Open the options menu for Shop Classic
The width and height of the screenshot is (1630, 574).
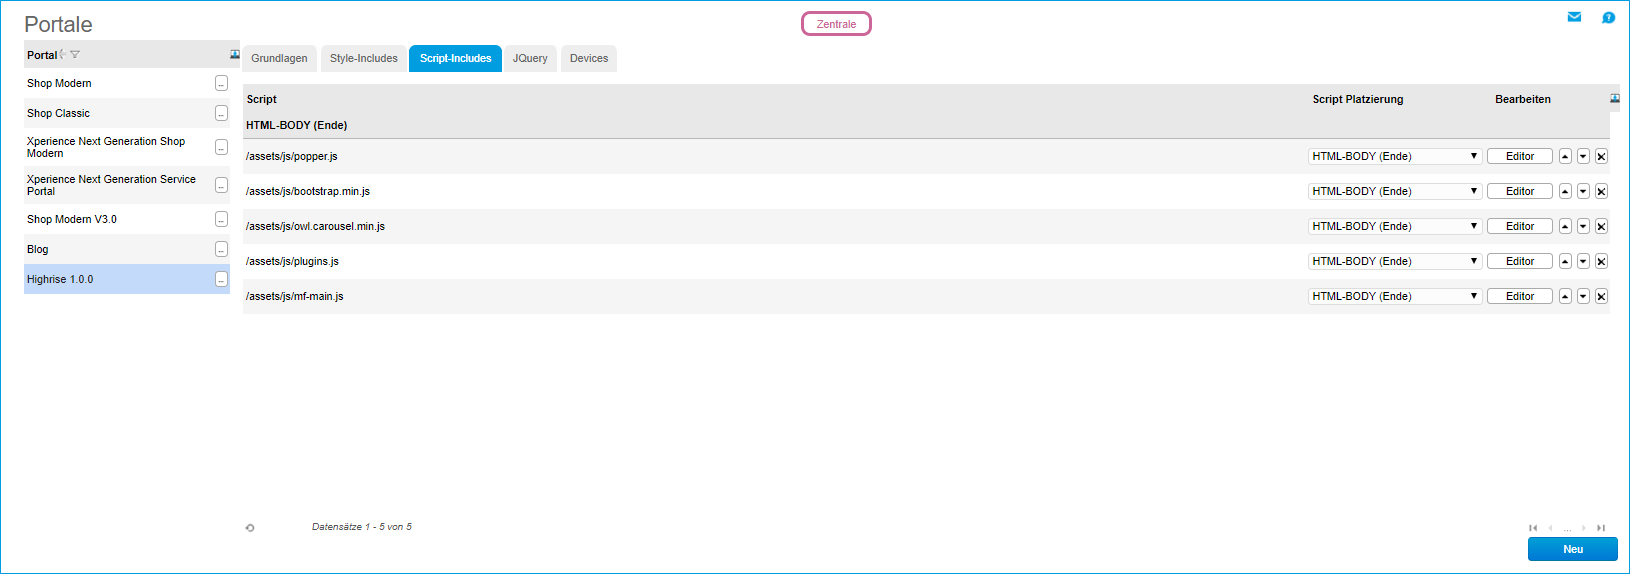pos(221,113)
